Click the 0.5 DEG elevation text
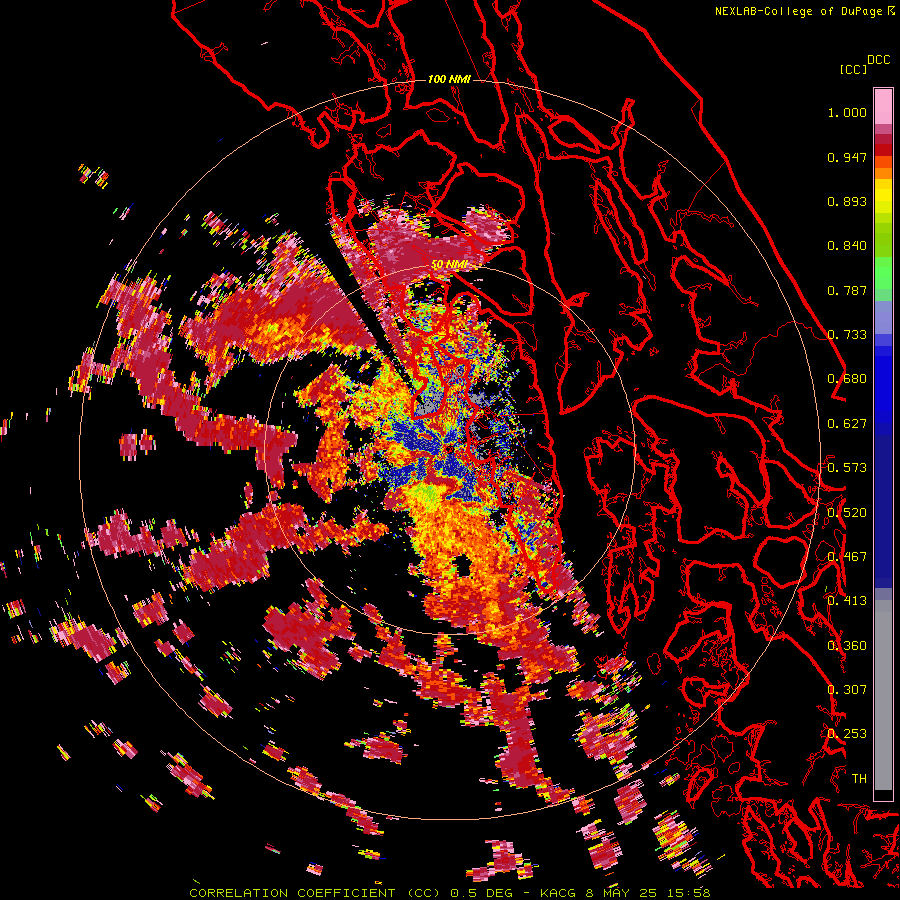 481,893
